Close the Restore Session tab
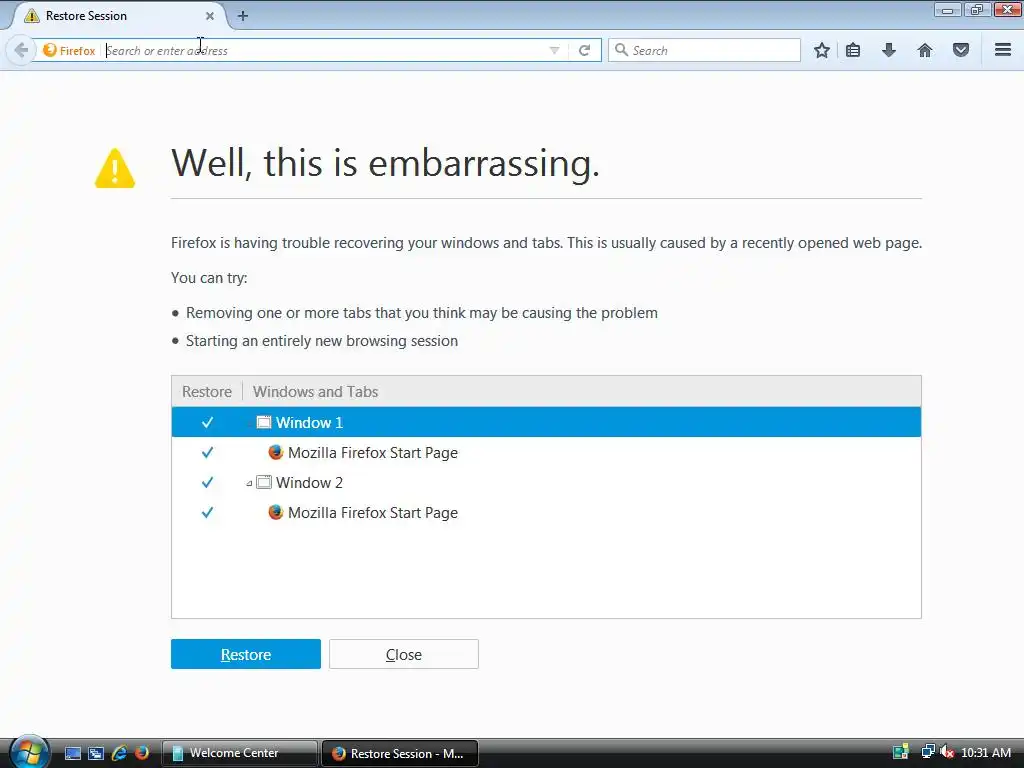The width and height of the screenshot is (1024, 768). (x=210, y=16)
